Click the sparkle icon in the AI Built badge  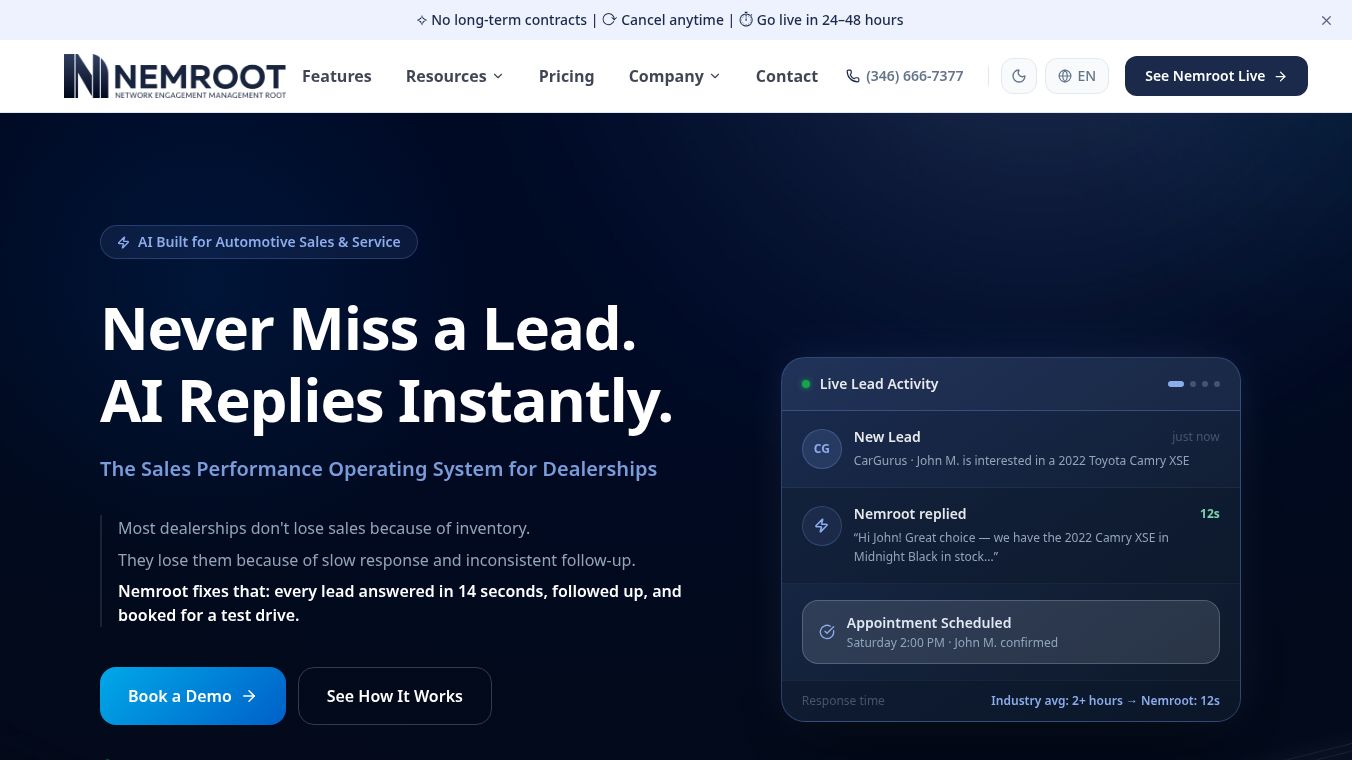pyautogui.click(x=124, y=242)
